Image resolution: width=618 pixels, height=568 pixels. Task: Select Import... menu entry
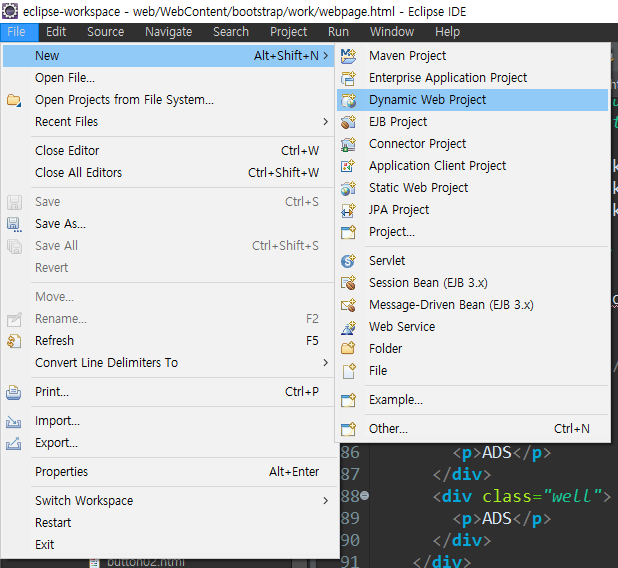tap(168, 421)
